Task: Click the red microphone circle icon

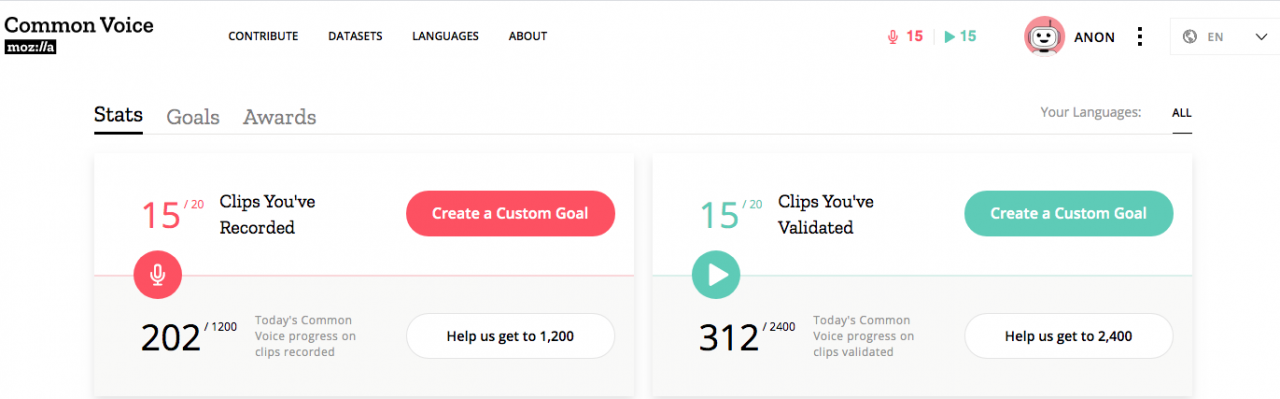Action: coord(158,274)
